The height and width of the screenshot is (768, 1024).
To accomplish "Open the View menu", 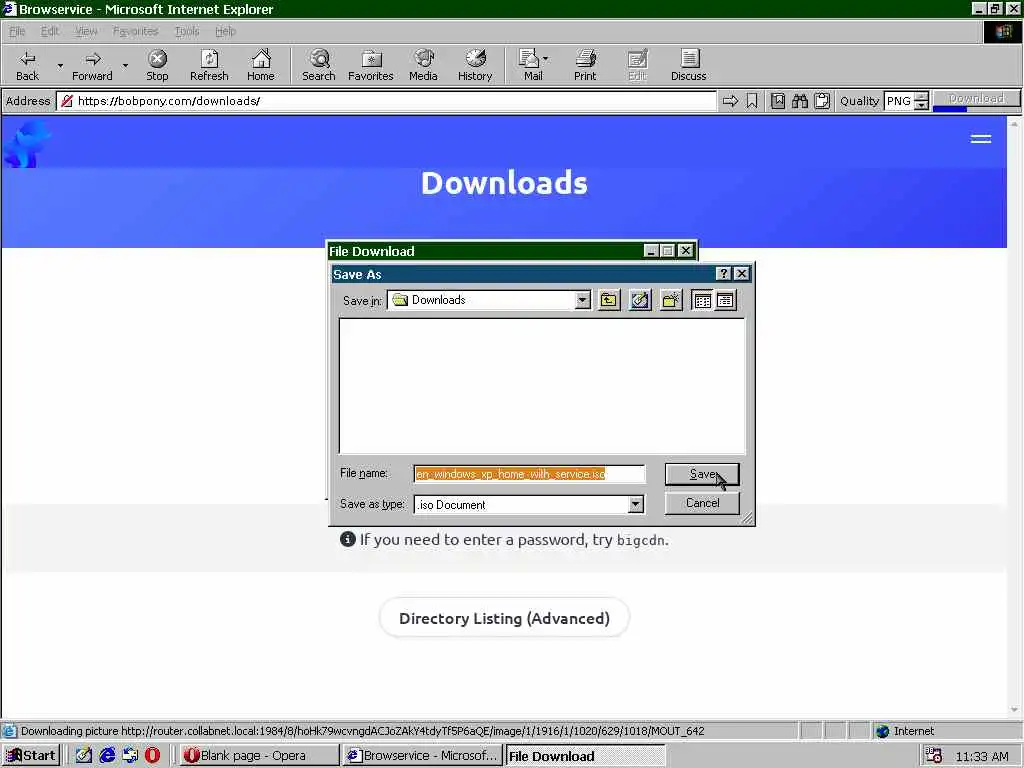I will tap(86, 31).
